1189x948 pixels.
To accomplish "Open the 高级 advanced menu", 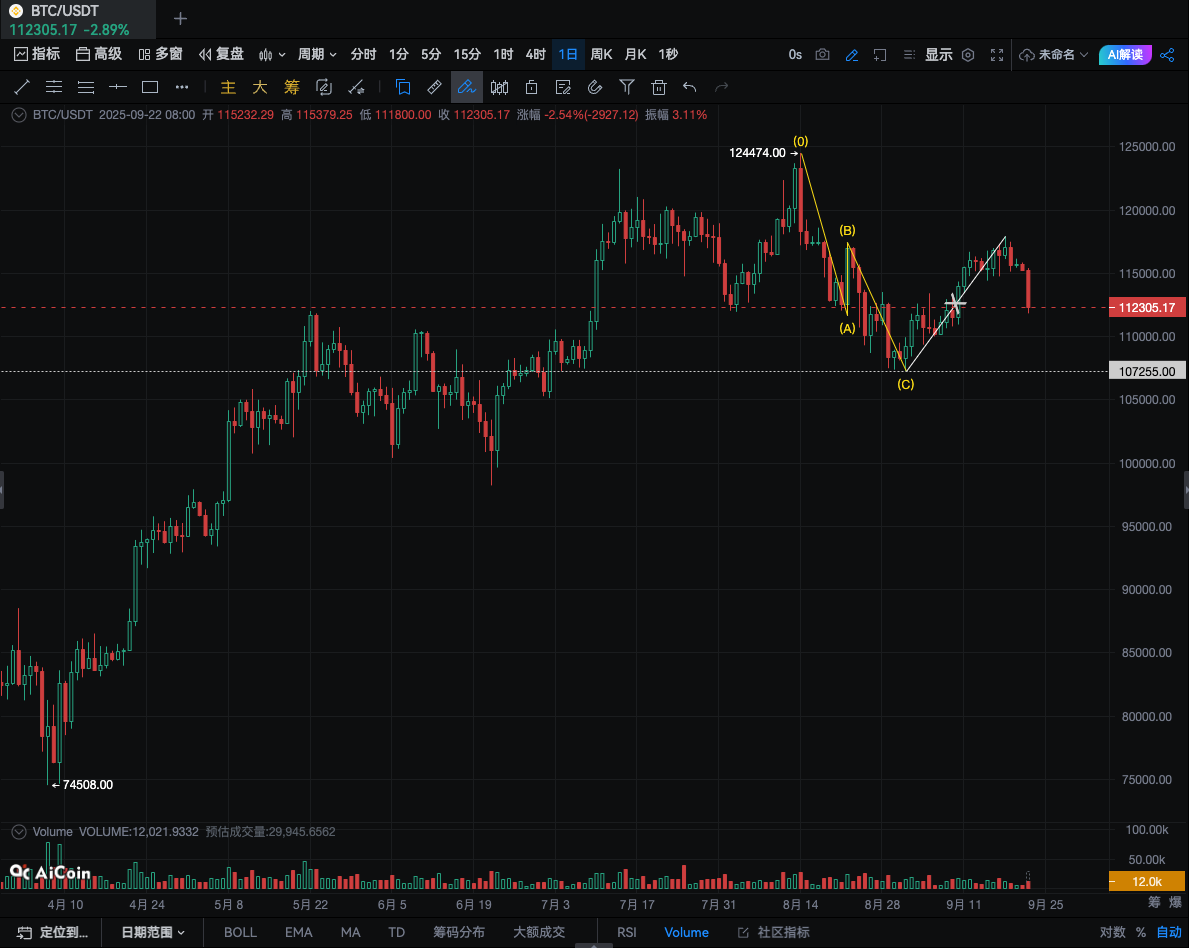I will pos(99,54).
